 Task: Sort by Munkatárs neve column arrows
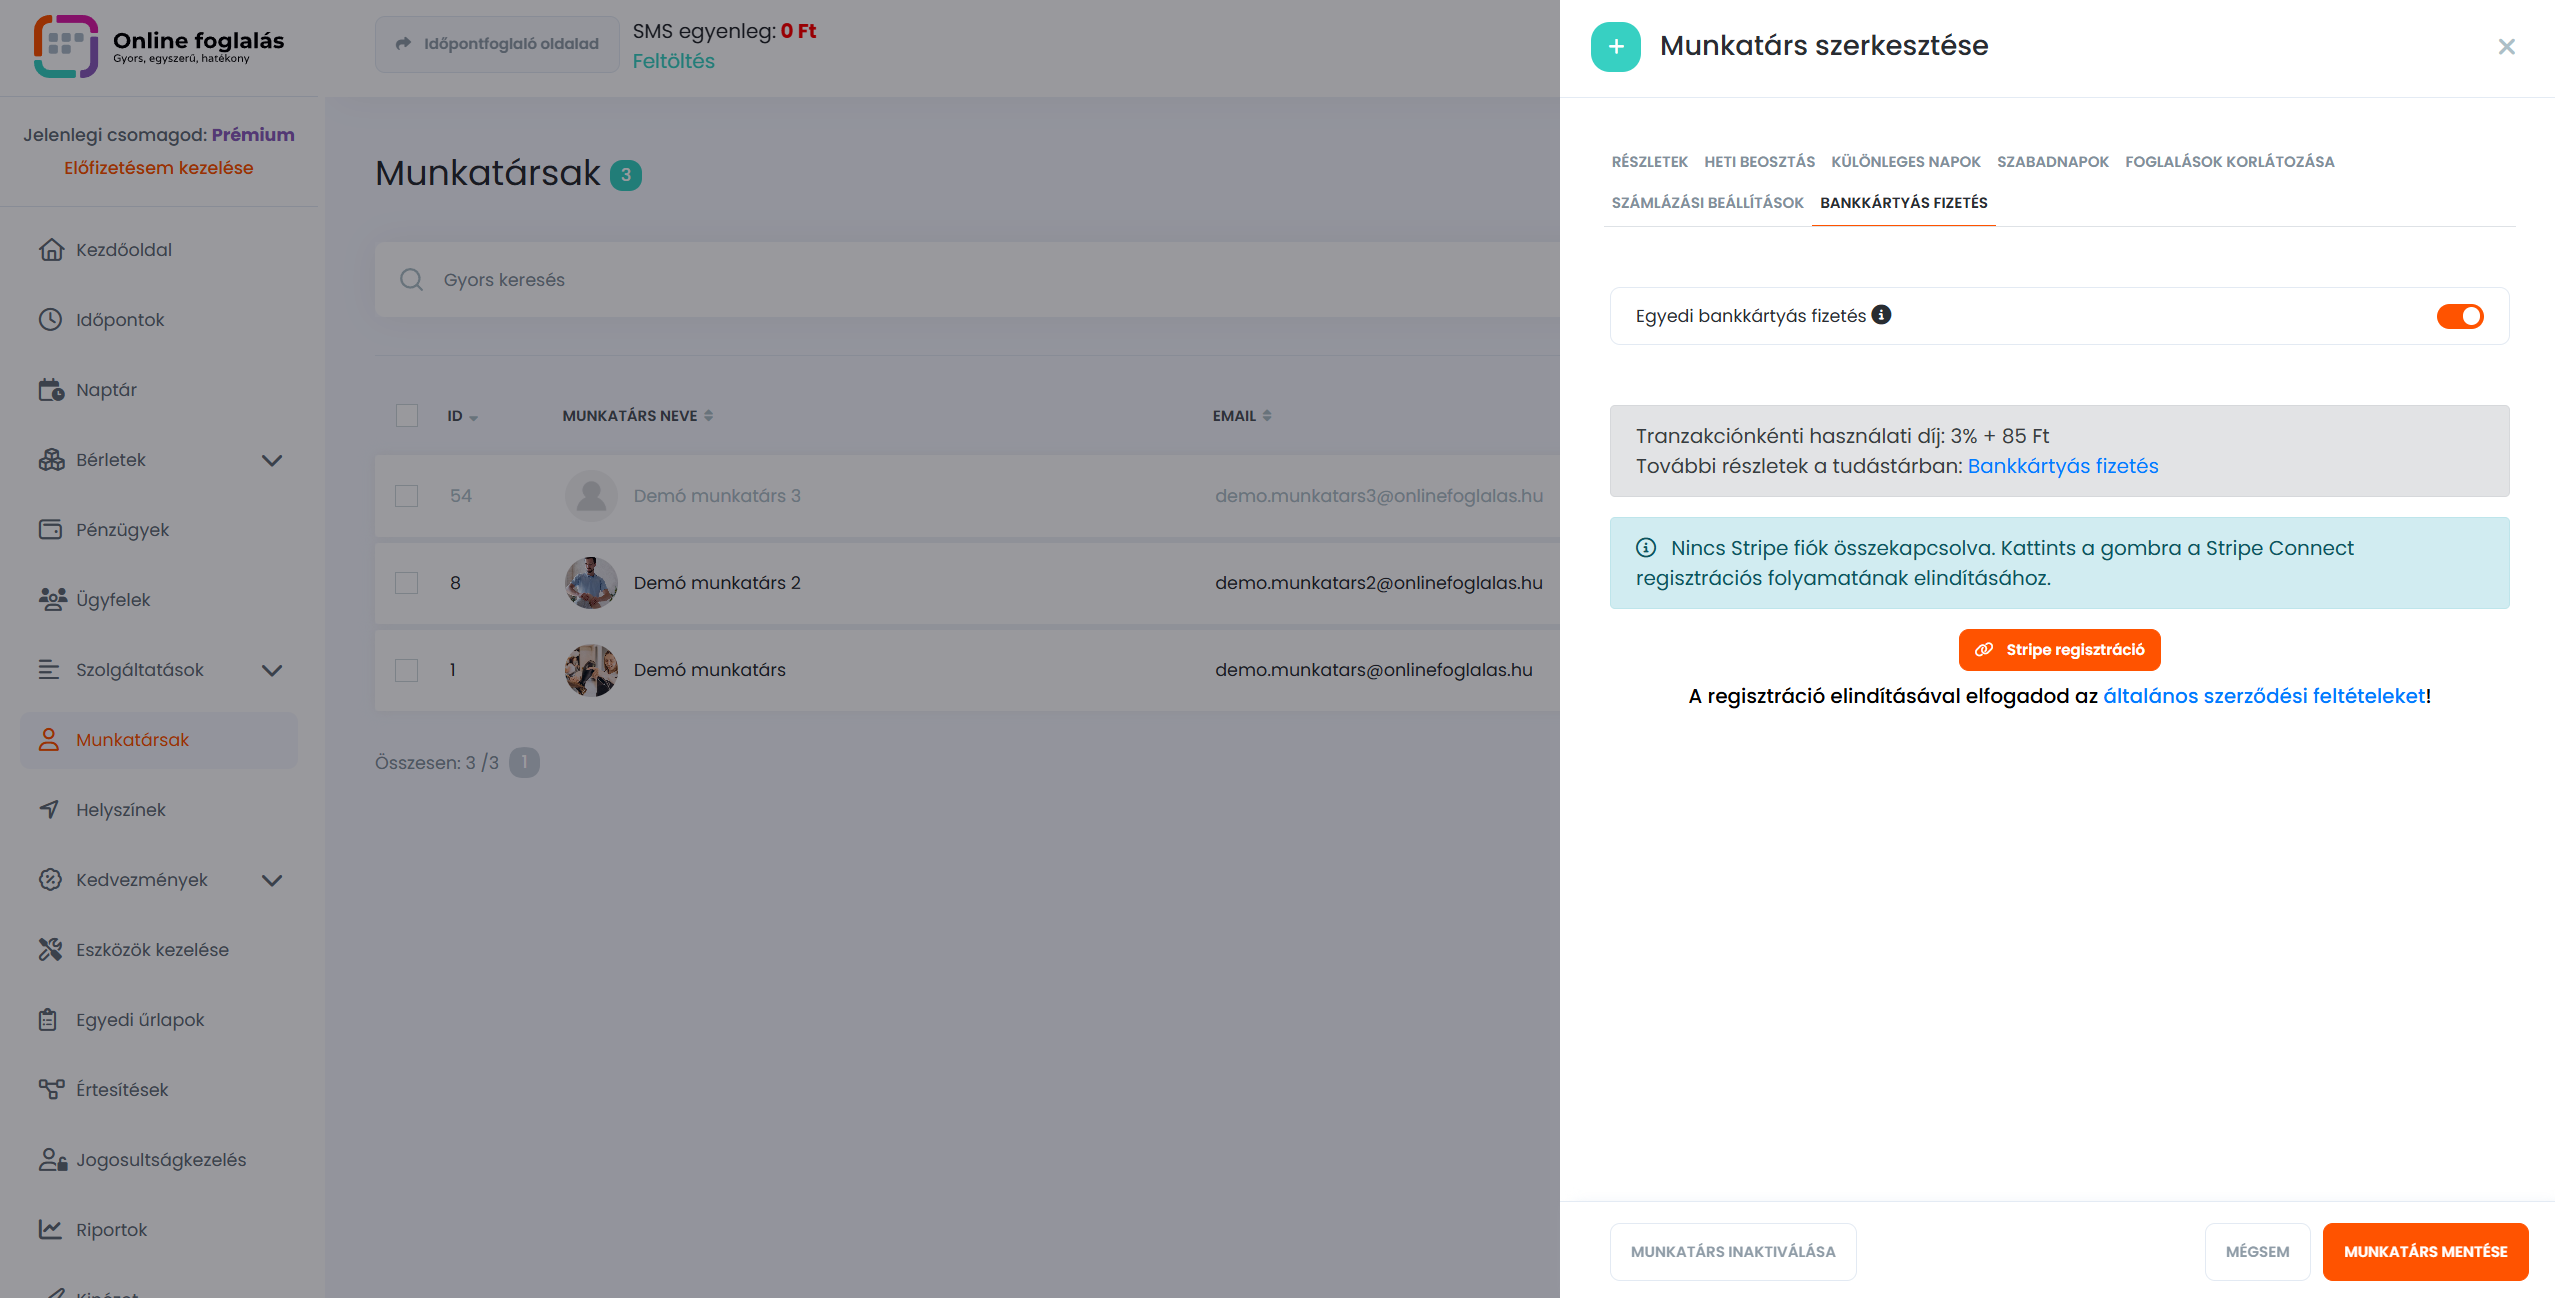pyautogui.click(x=708, y=416)
